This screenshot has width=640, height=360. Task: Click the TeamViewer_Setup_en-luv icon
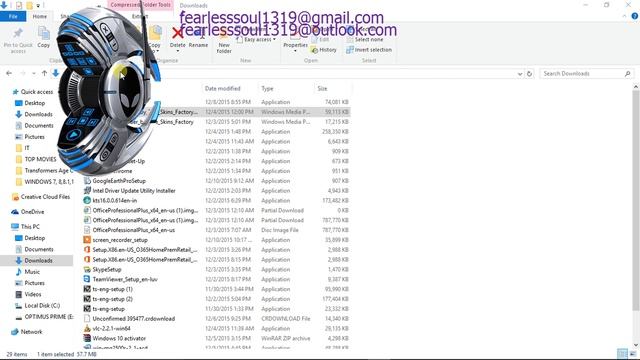[87, 279]
